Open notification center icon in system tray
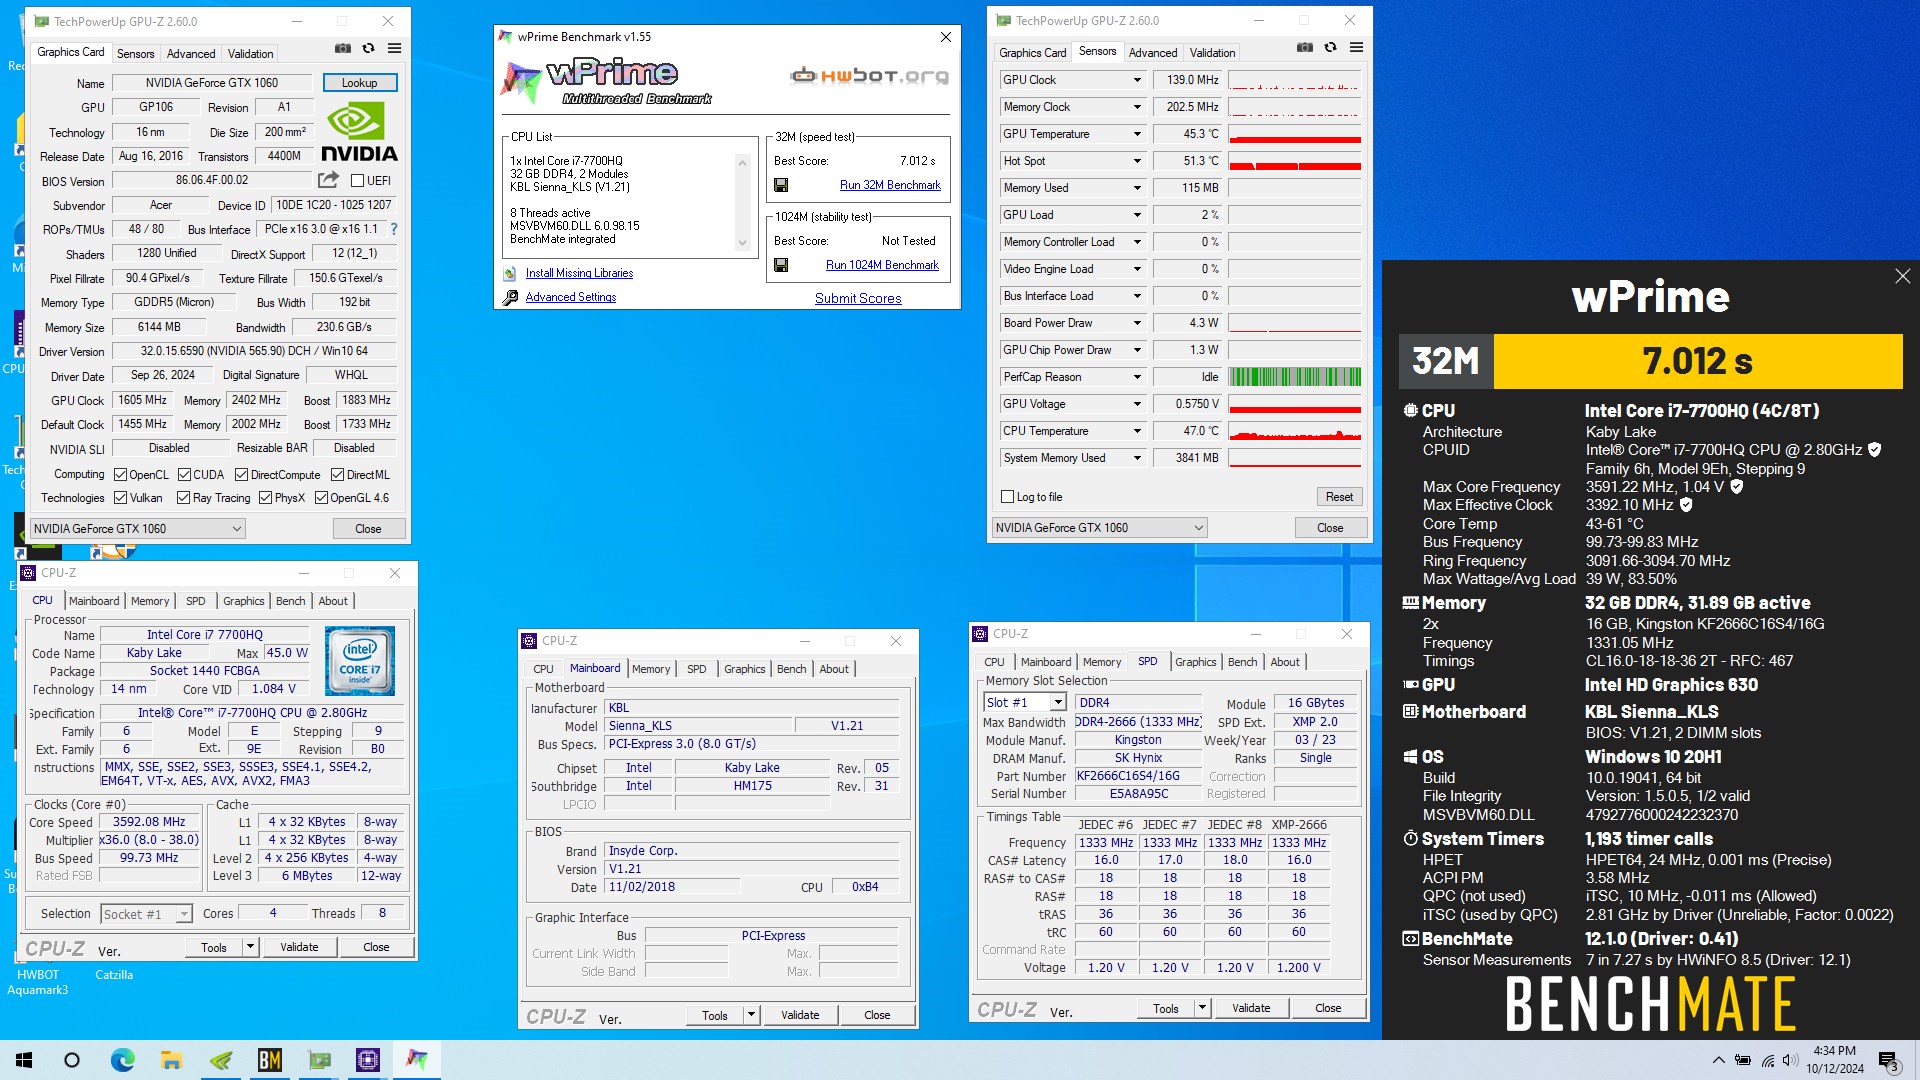The height and width of the screenshot is (1080, 1920). click(x=1889, y=1061)
